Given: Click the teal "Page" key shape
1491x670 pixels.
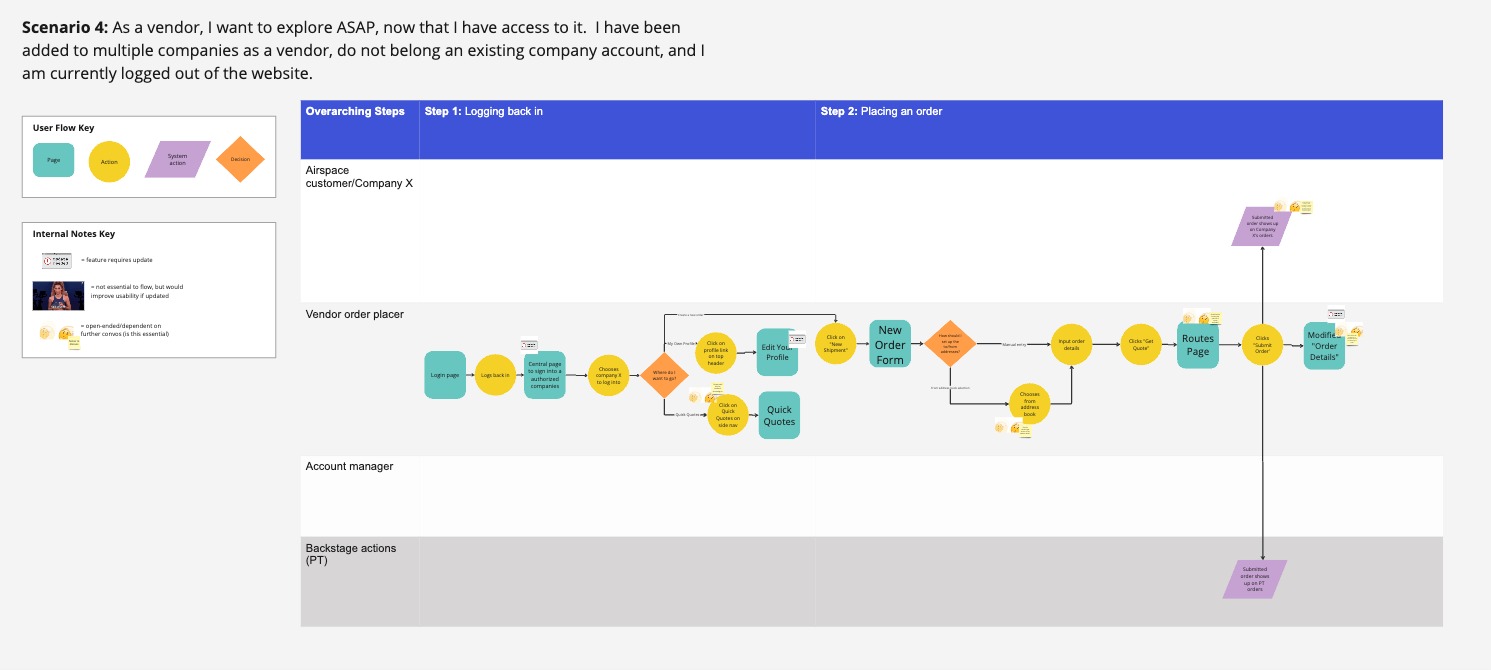Looking at the screenshot, I should click(54, 160).
